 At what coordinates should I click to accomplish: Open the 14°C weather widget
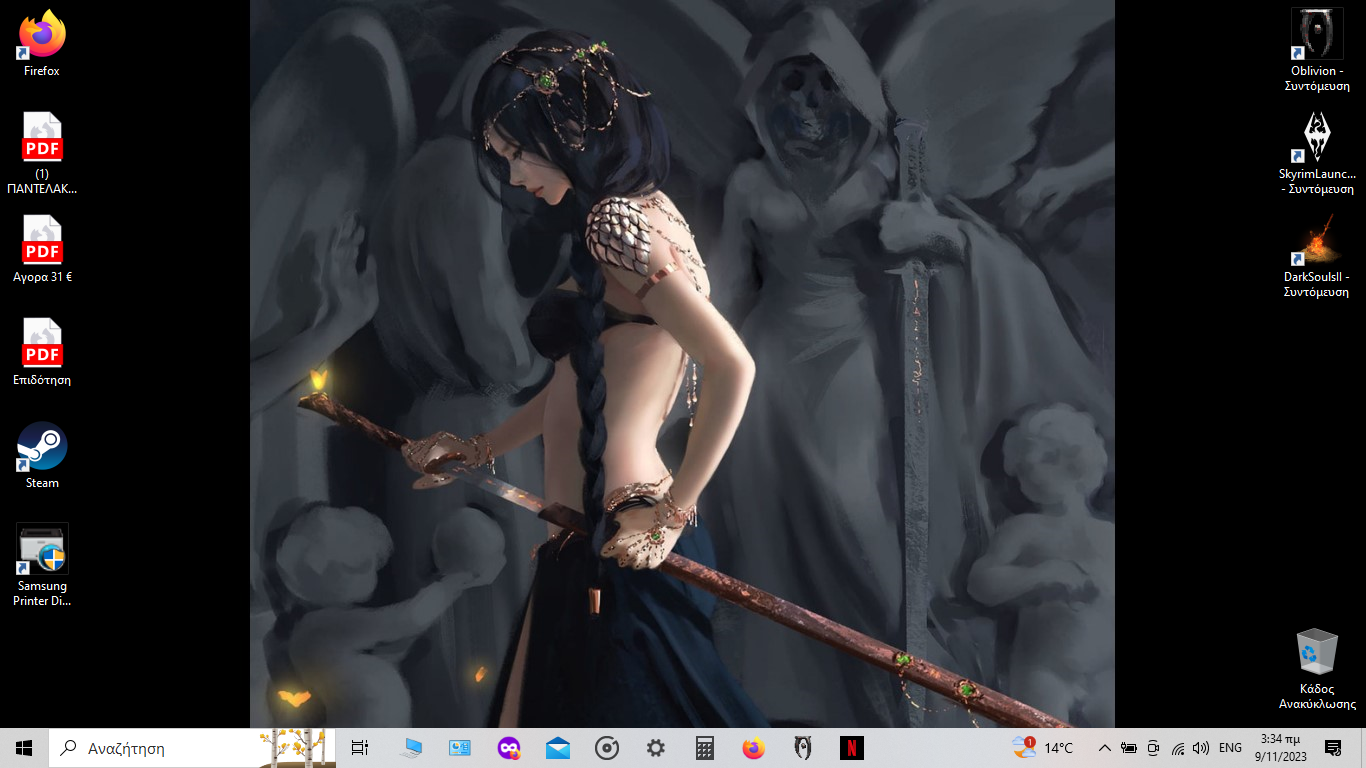pyautogui.click(x=1043, y=748)
